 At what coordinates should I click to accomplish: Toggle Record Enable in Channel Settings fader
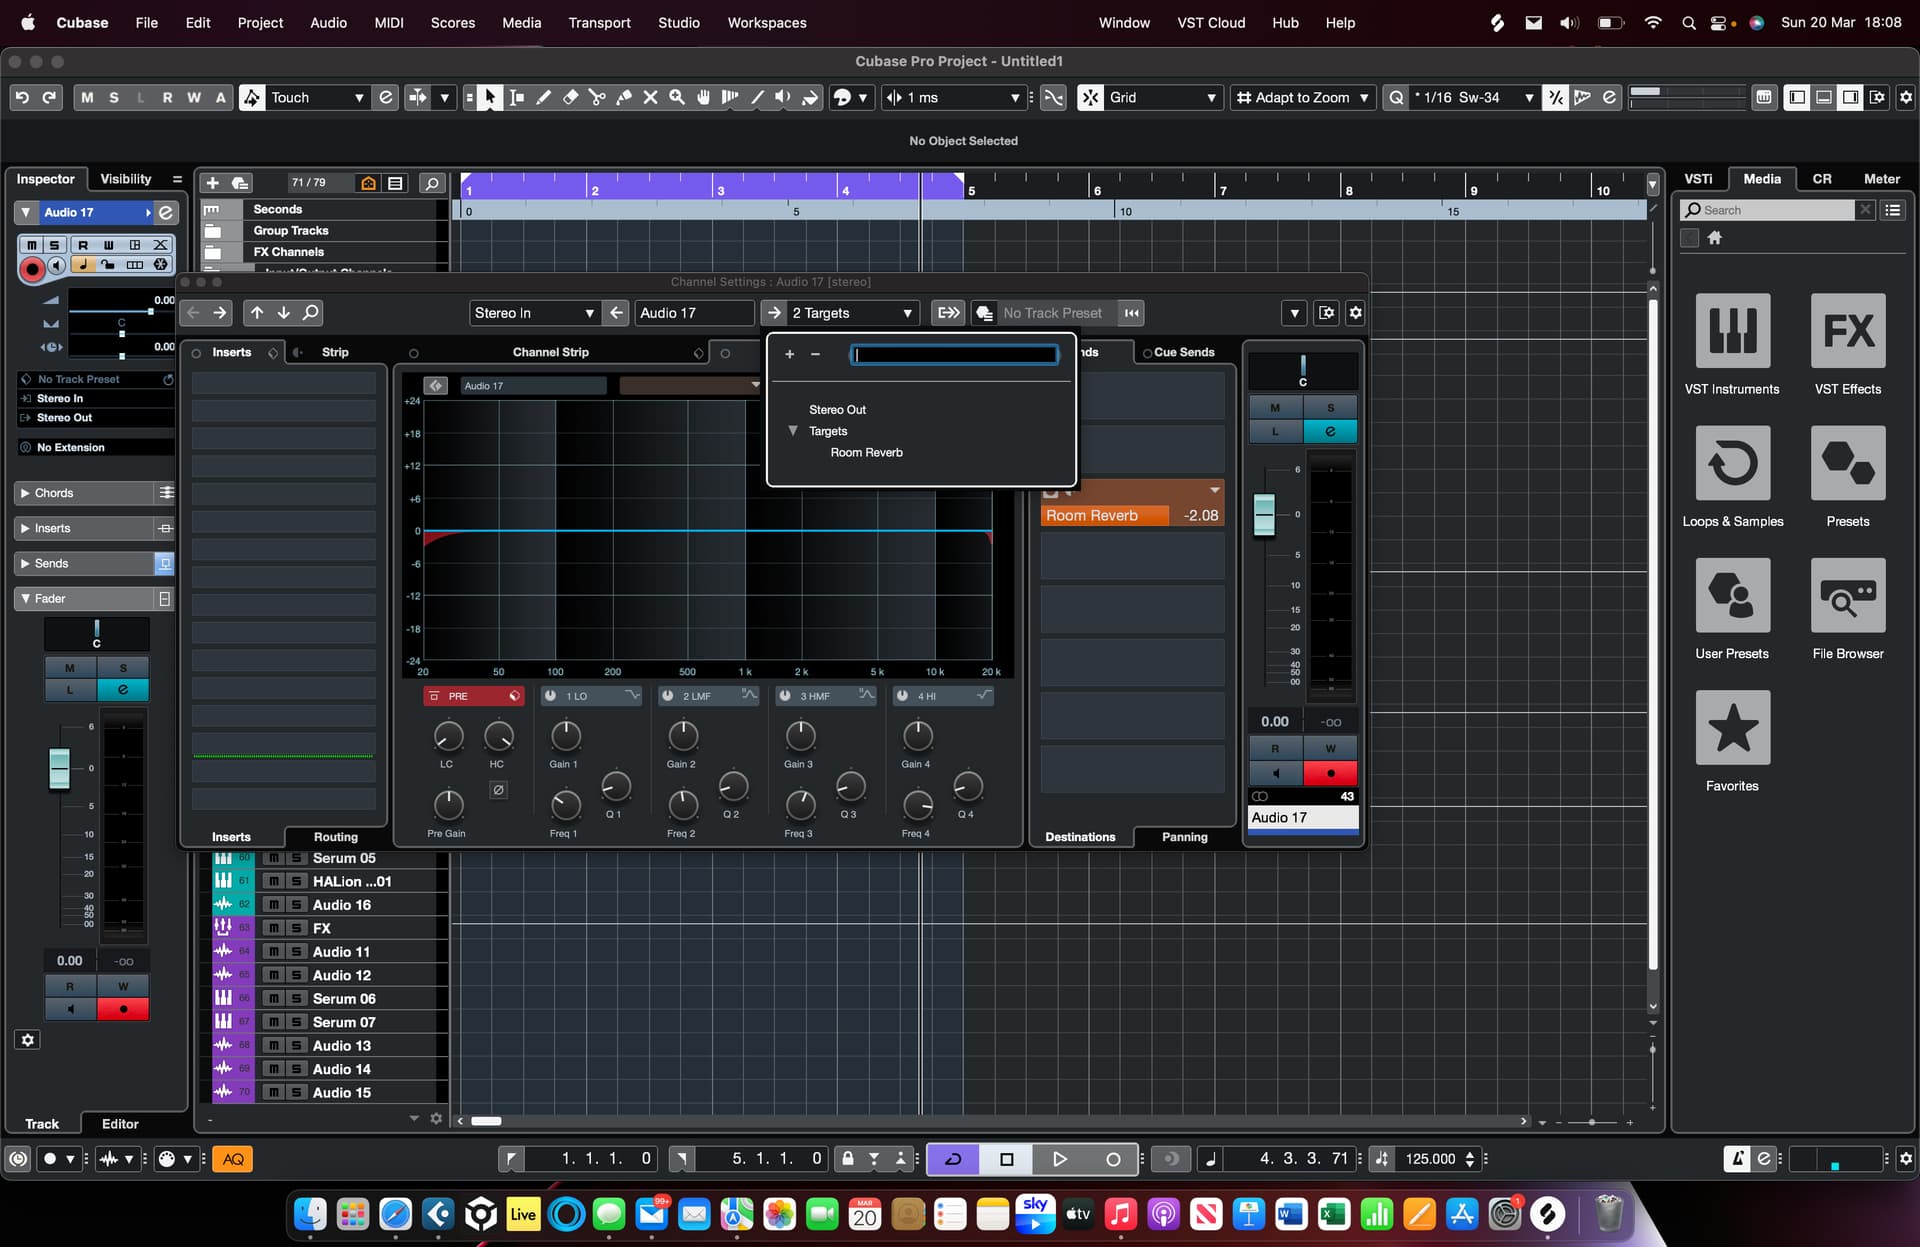(1330, 773)
